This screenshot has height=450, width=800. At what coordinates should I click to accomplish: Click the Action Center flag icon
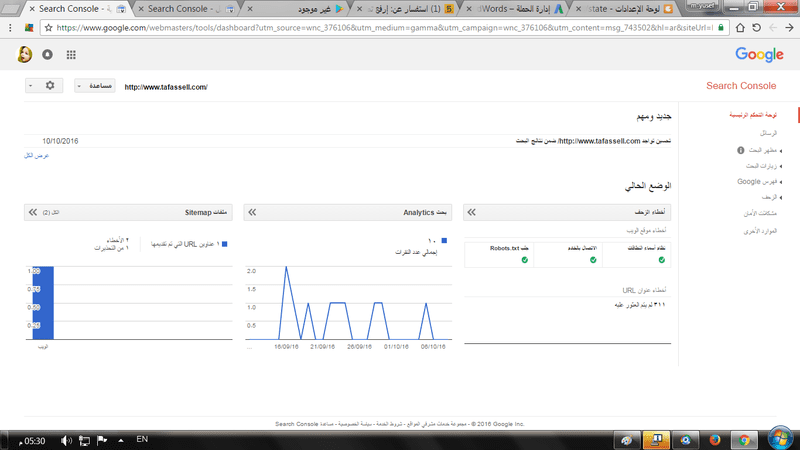(x=102, y=440)
